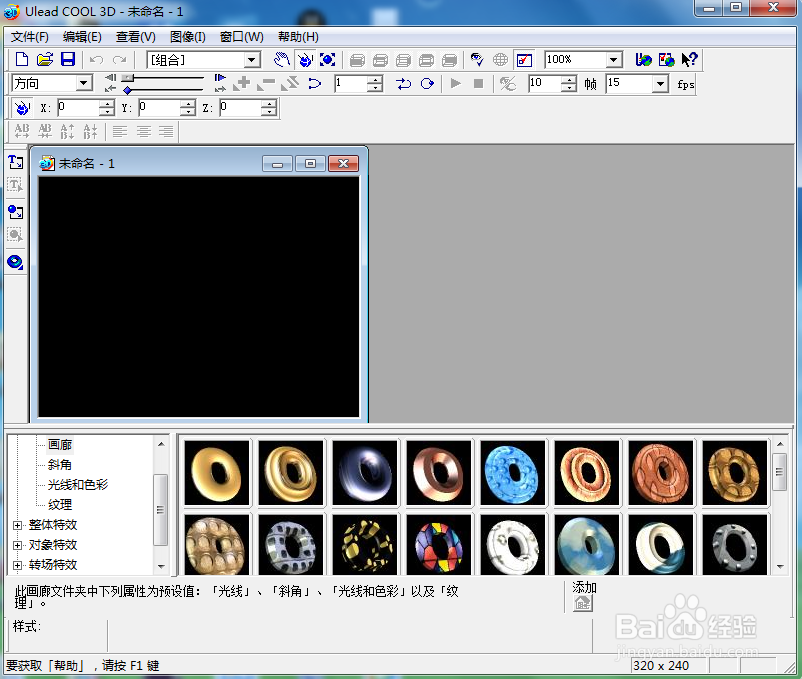Click the Add keyframe plus icon

click(x=242, y=83)
